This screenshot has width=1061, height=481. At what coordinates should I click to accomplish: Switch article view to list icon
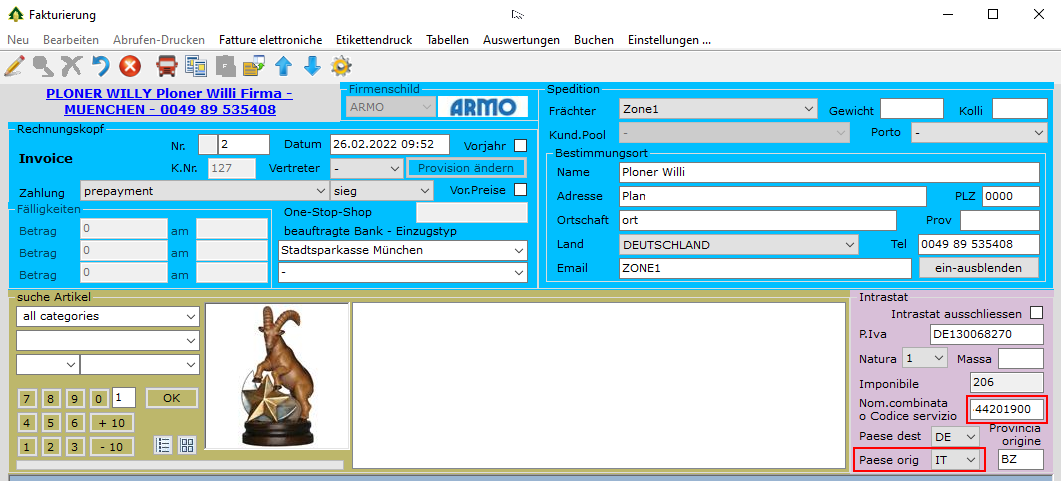click(164, 445)
